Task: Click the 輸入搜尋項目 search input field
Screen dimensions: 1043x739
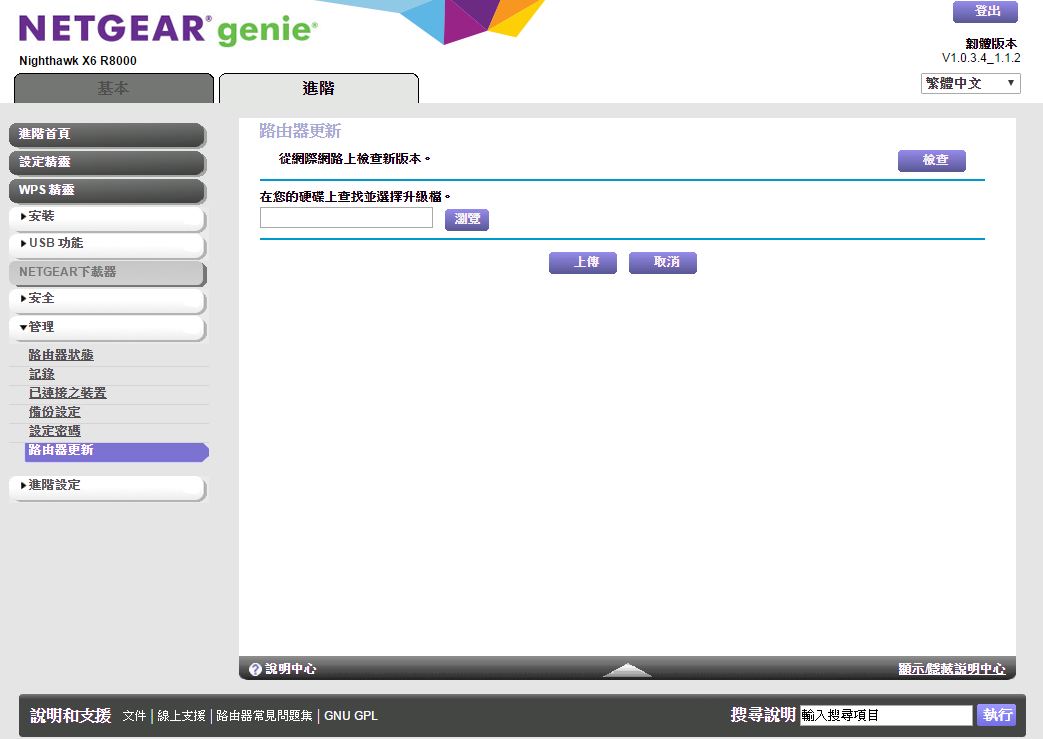Action: pos(886,715)
